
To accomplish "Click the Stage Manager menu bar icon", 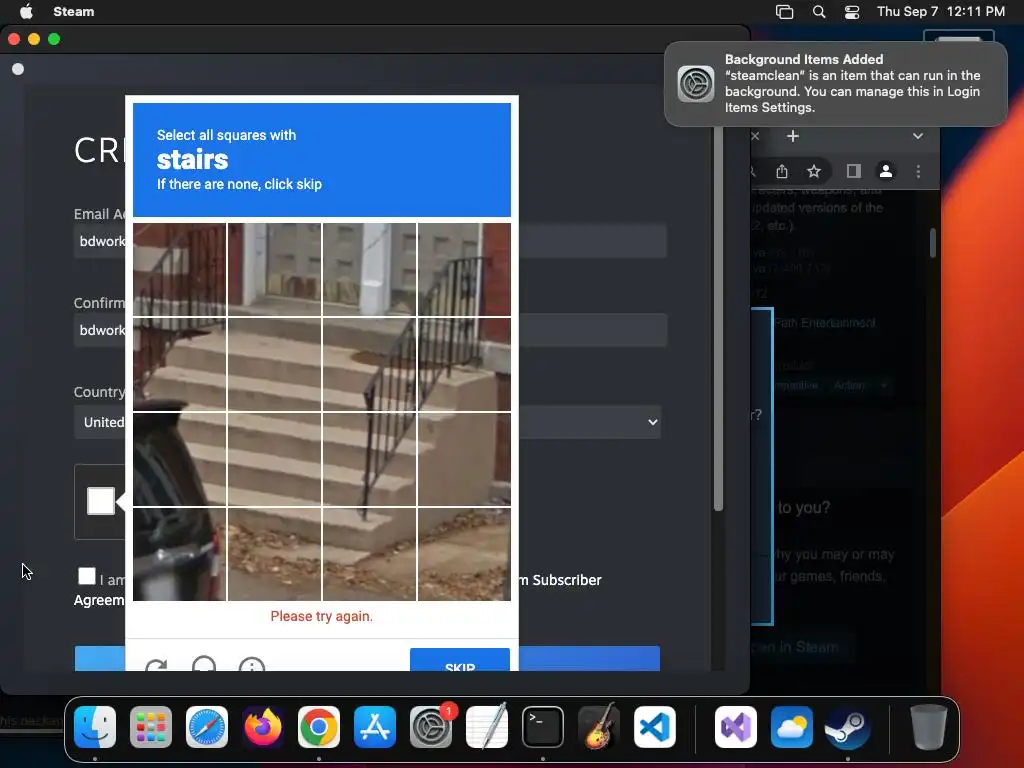I will pos(784,12).
